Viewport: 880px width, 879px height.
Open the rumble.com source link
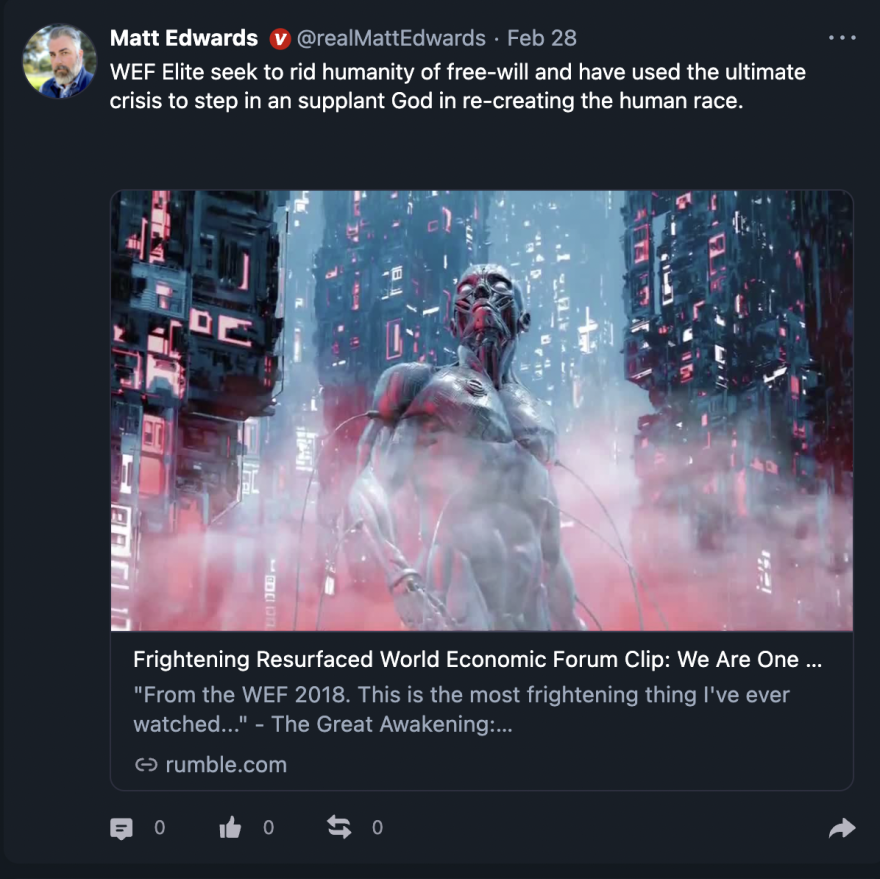tap(225, 765)
